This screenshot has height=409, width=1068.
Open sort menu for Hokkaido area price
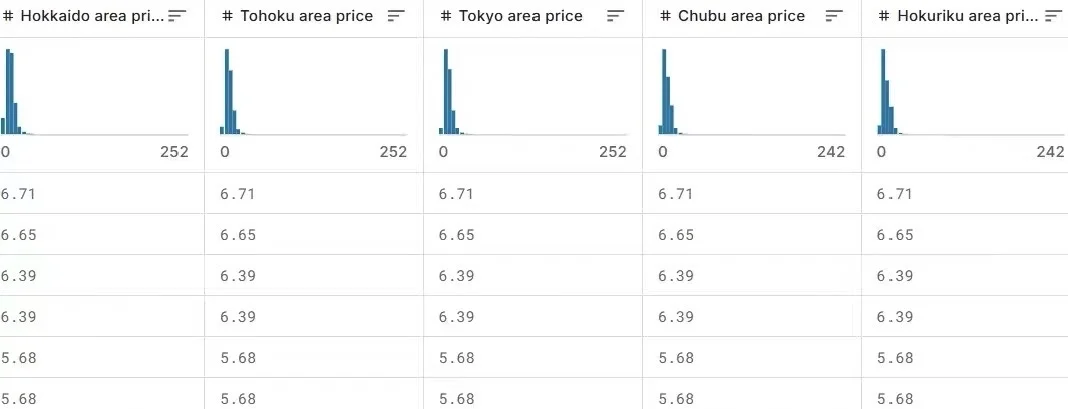177,16
